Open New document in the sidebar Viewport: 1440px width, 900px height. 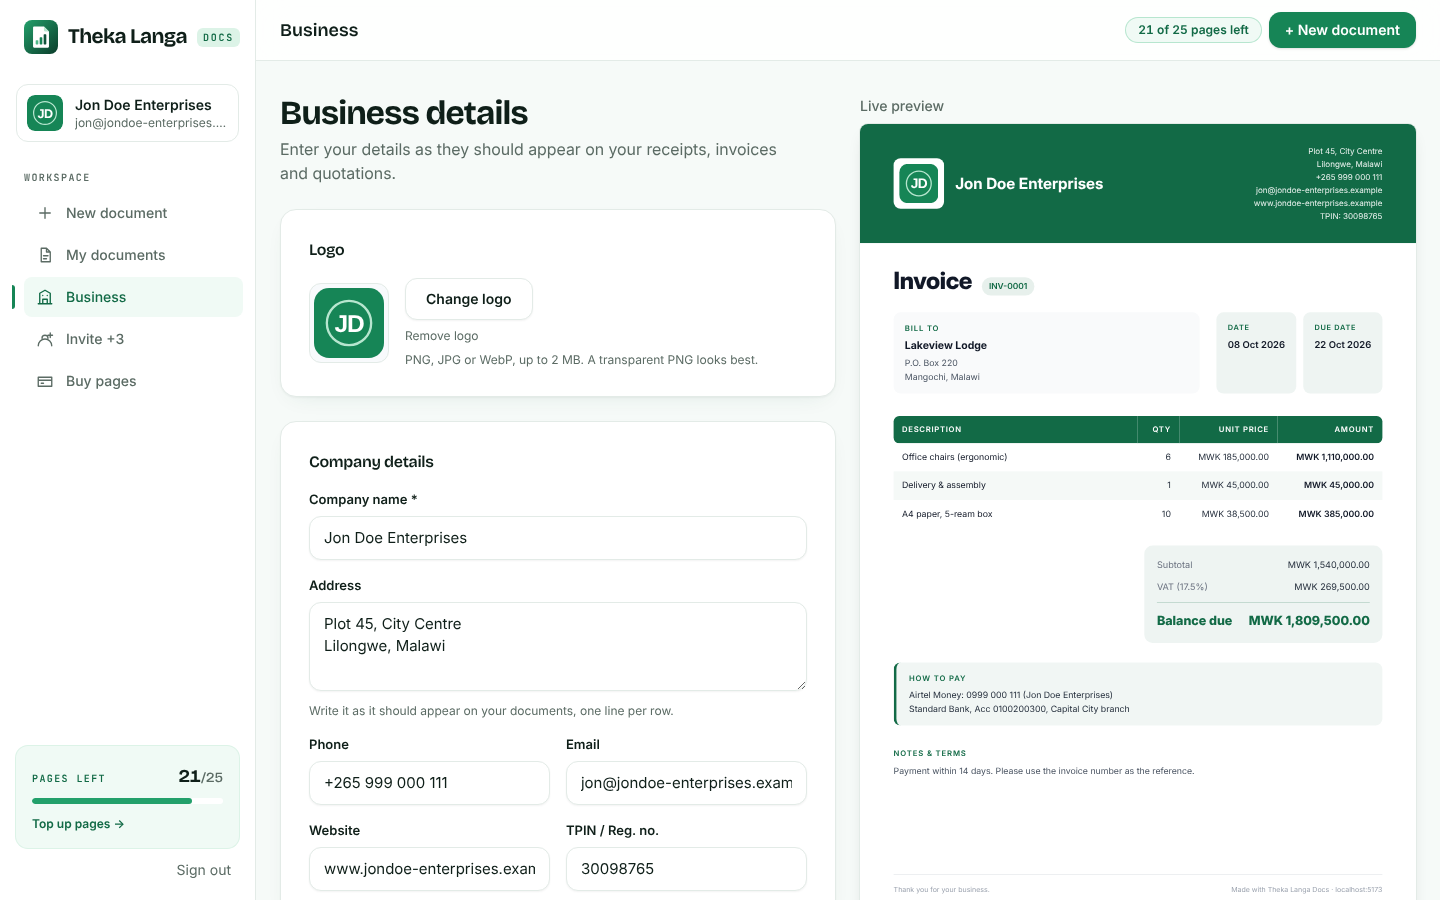pyautogui.click(x=133, y=213)
